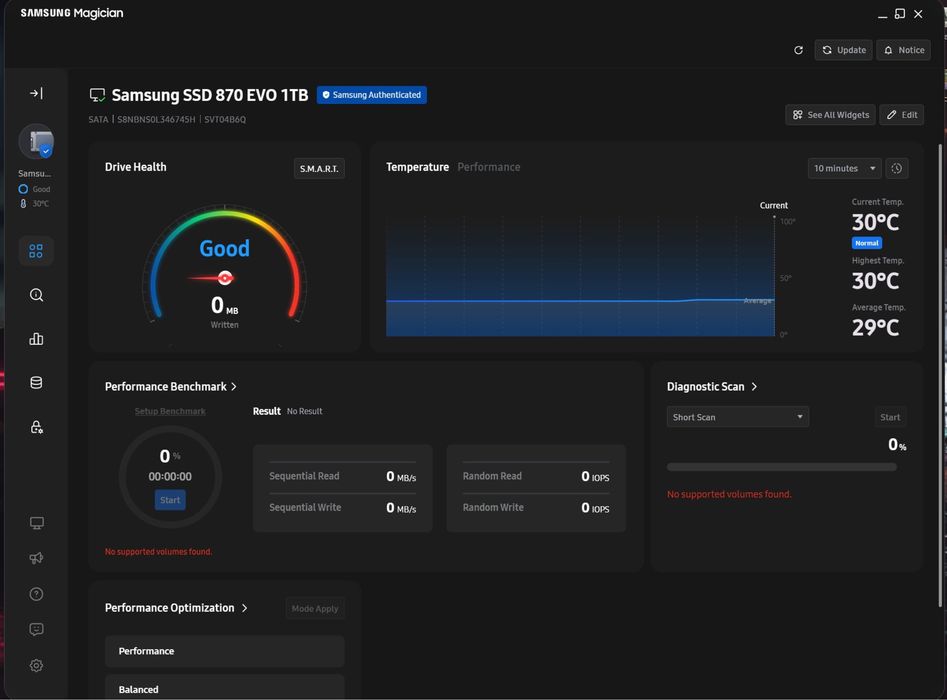Switch to the Temperature tab

(x=417, y=167)
